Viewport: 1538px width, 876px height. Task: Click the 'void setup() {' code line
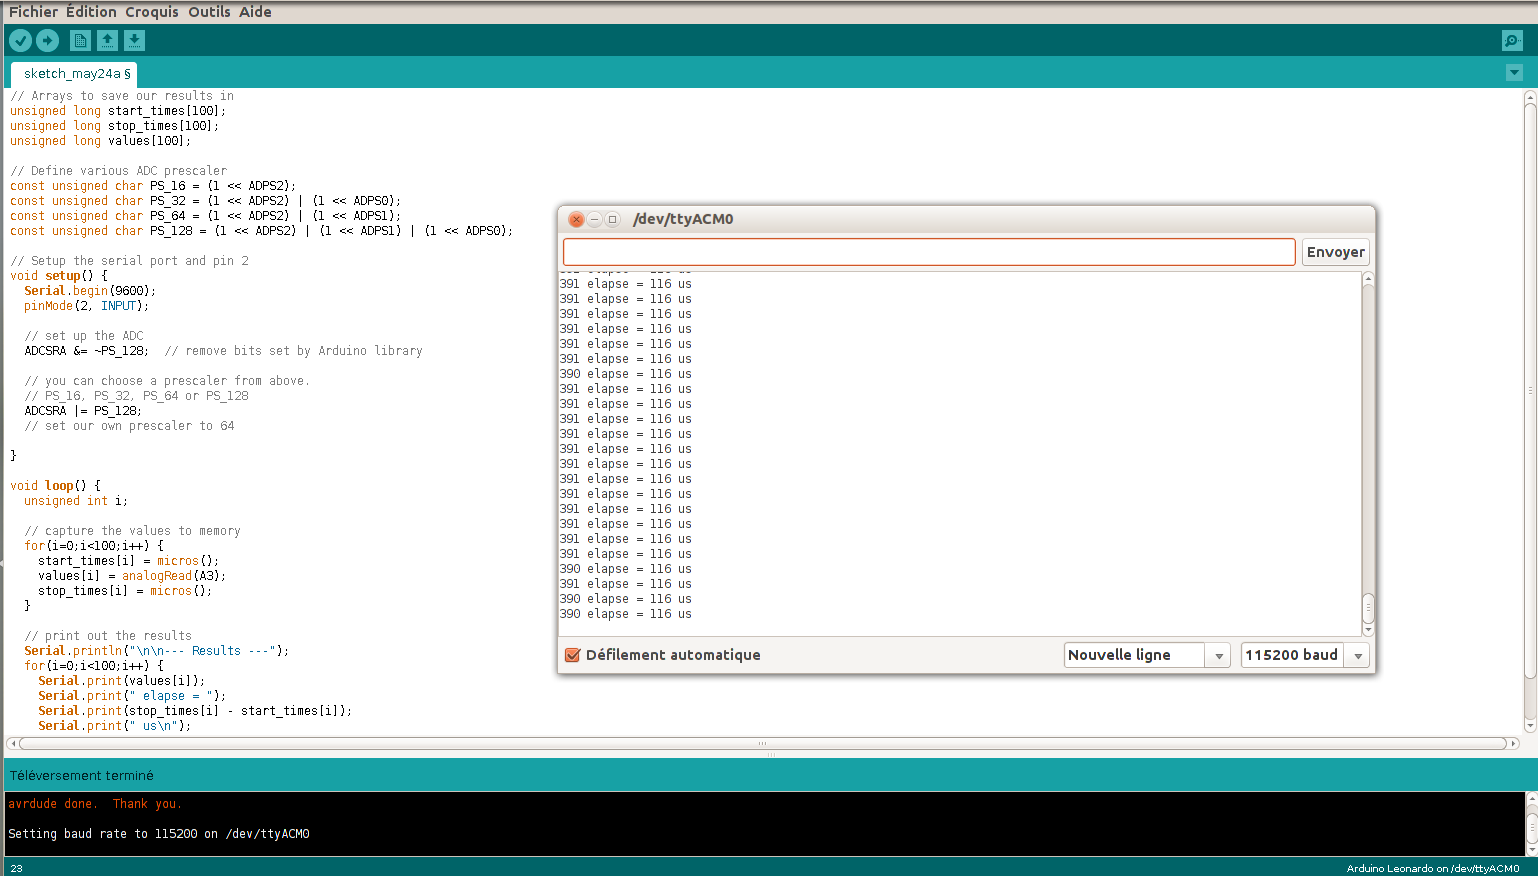[59, 276]
